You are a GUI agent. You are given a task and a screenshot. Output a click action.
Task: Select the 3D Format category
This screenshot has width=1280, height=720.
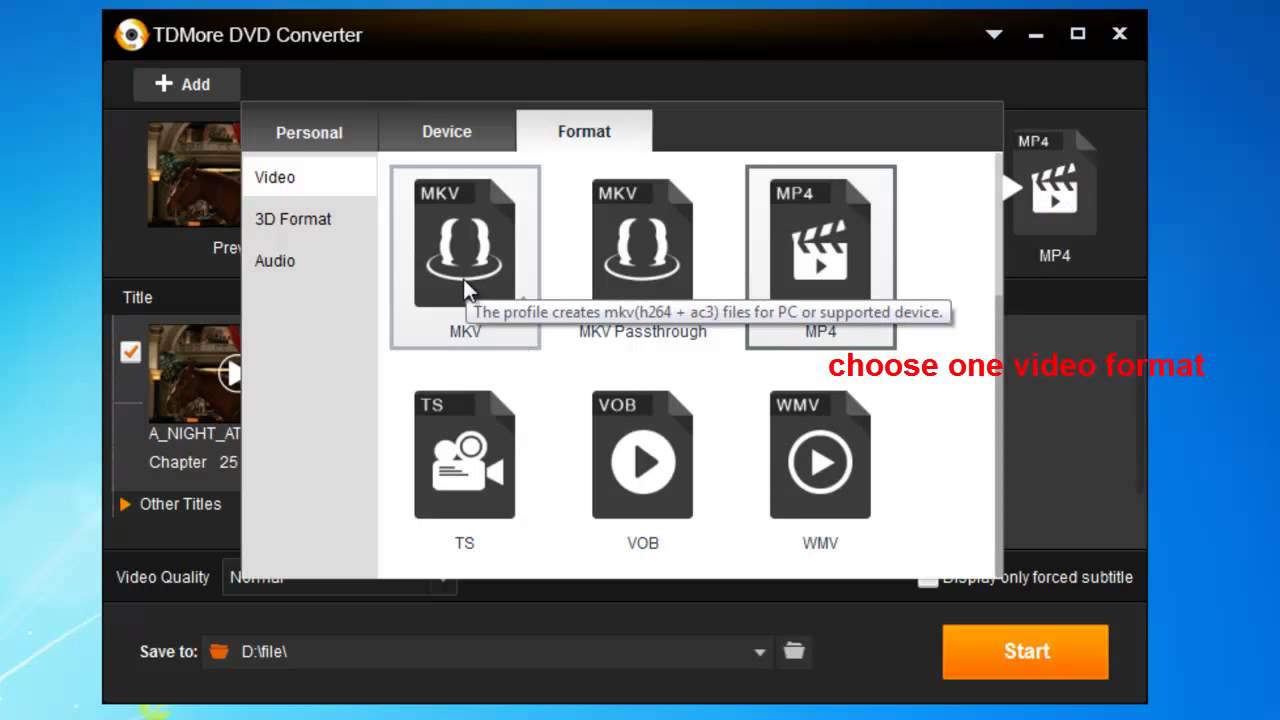pos(309,219)
